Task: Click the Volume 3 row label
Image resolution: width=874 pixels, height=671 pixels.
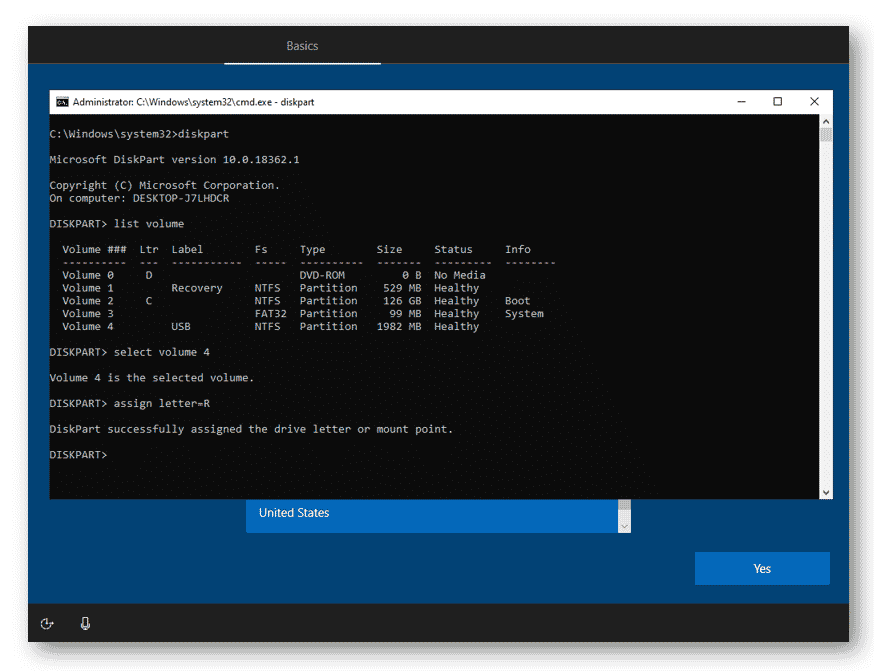Action: [x=88, y=314]
